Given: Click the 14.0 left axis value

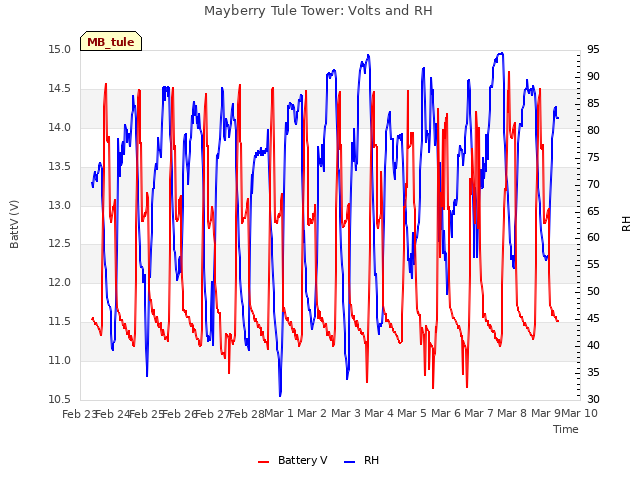Looking at the screenshot, I should pos(59,127).
